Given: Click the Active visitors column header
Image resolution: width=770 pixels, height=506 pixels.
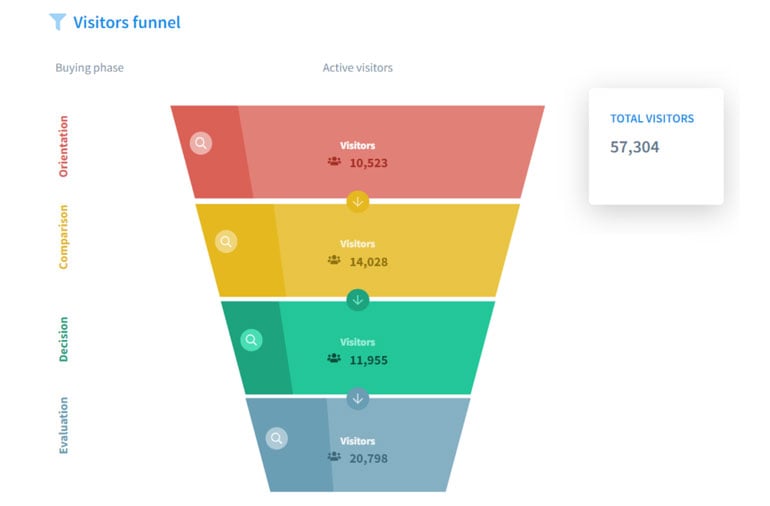Looking at the screenshot, I should click(x=357, y=68).
